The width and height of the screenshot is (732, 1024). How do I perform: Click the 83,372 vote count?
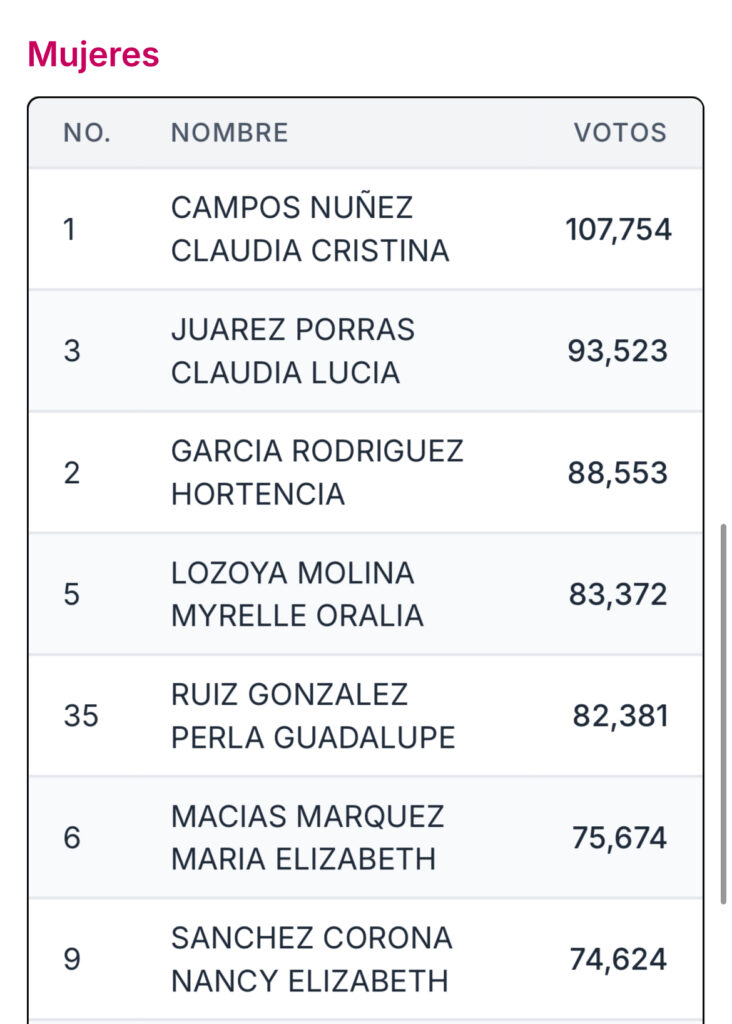[x=618, y=594]
